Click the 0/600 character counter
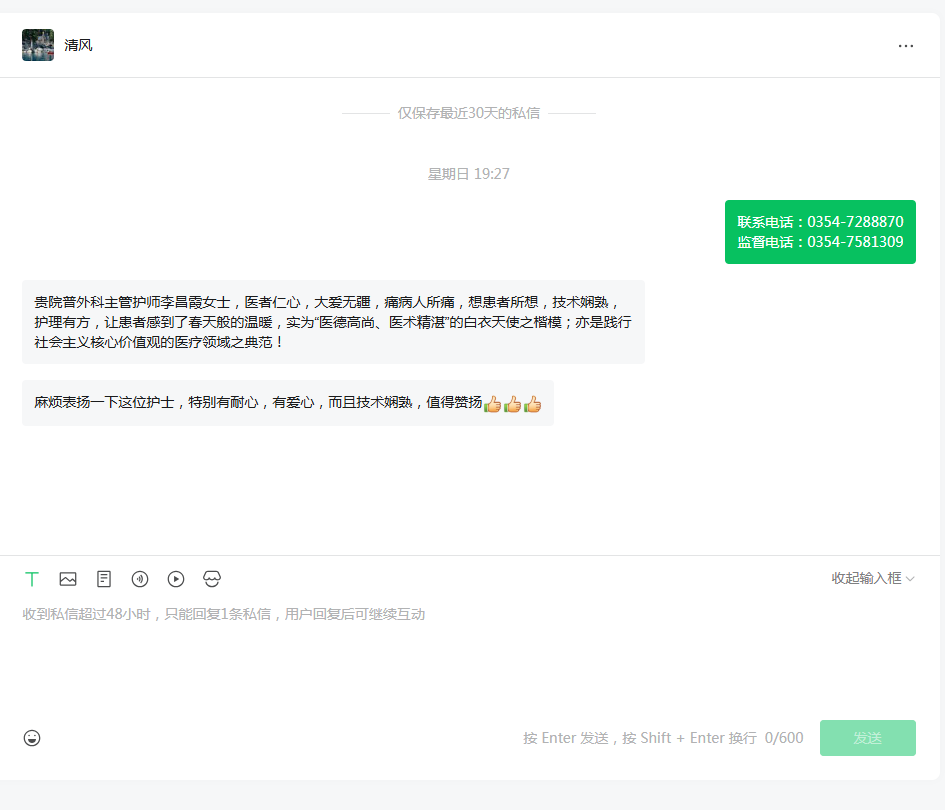945x810 pixels. 784,738
